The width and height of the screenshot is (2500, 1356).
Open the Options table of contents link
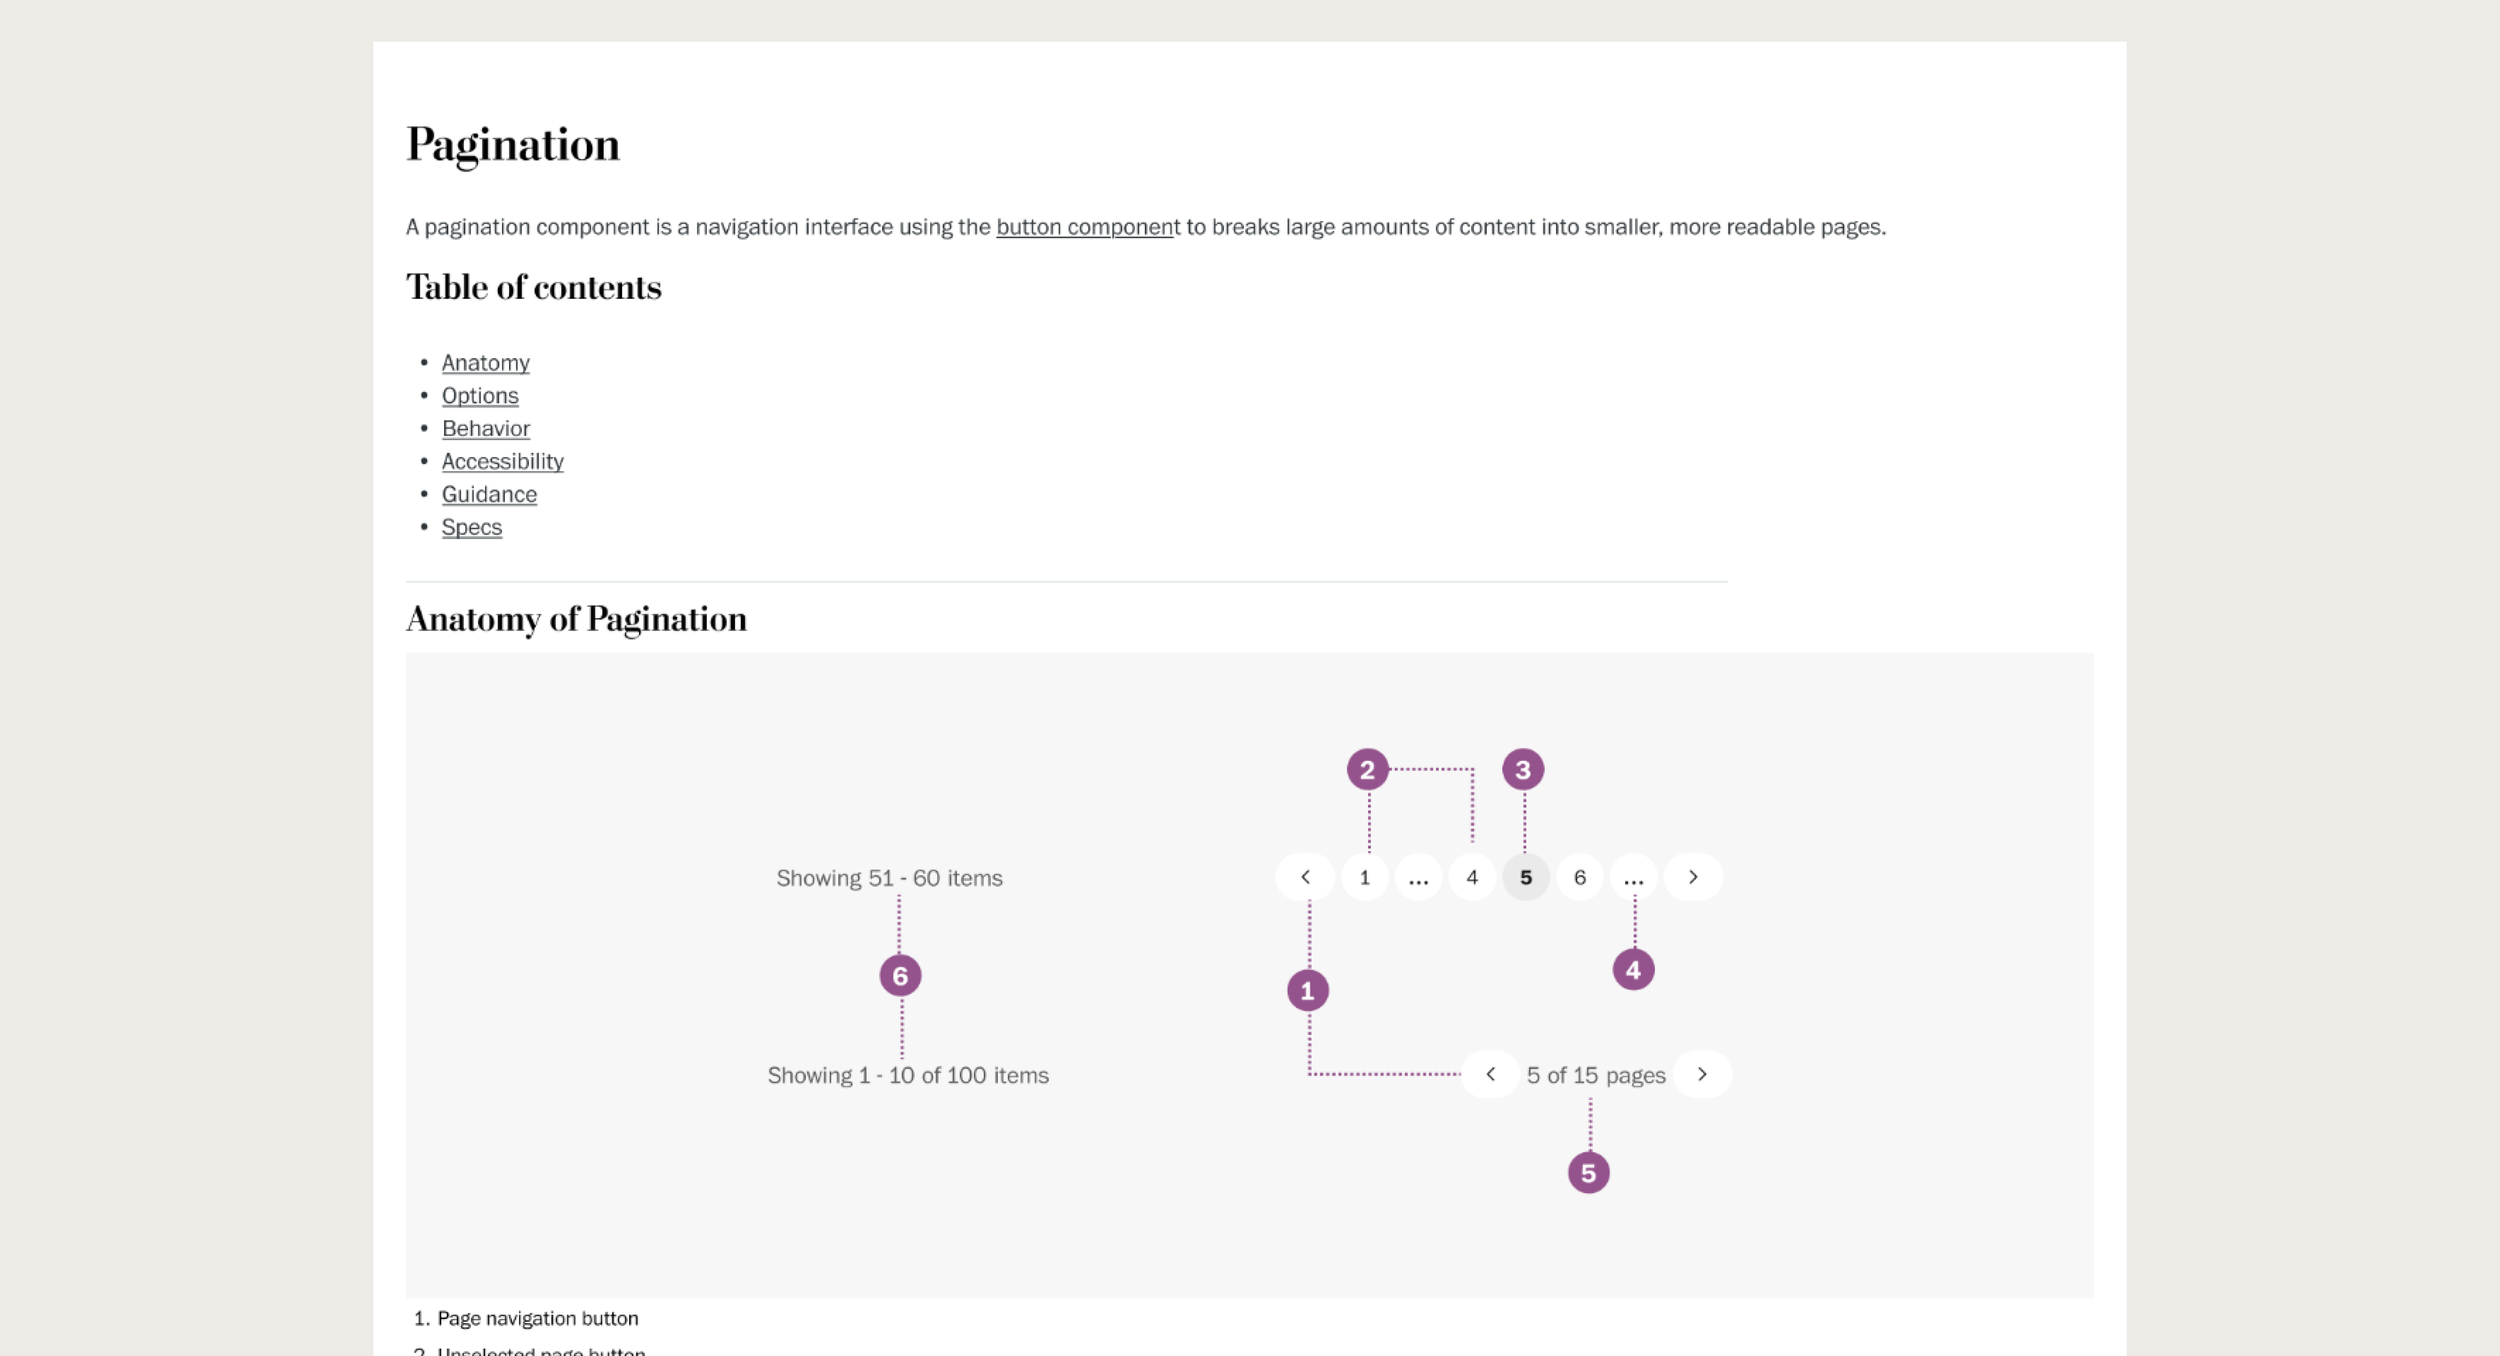480,396
